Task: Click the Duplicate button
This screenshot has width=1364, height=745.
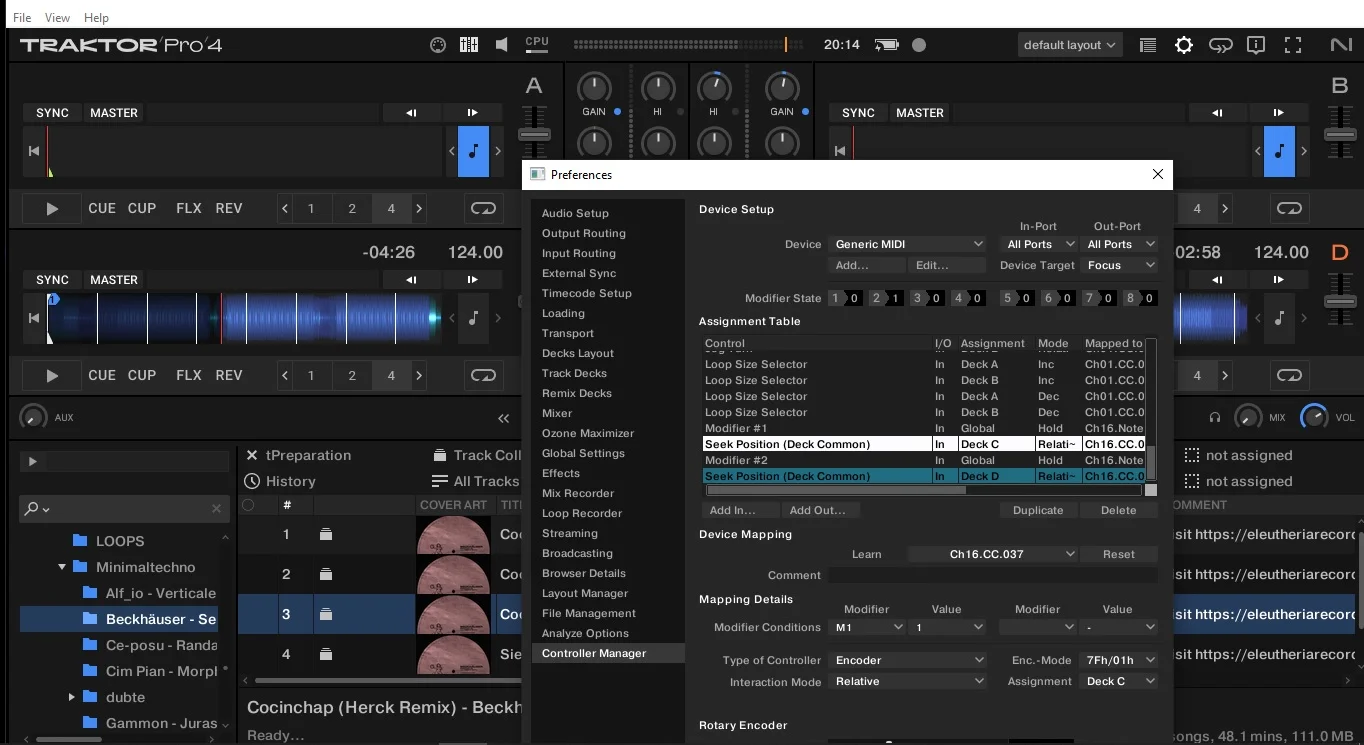Action: click(x=1038, y=510)
